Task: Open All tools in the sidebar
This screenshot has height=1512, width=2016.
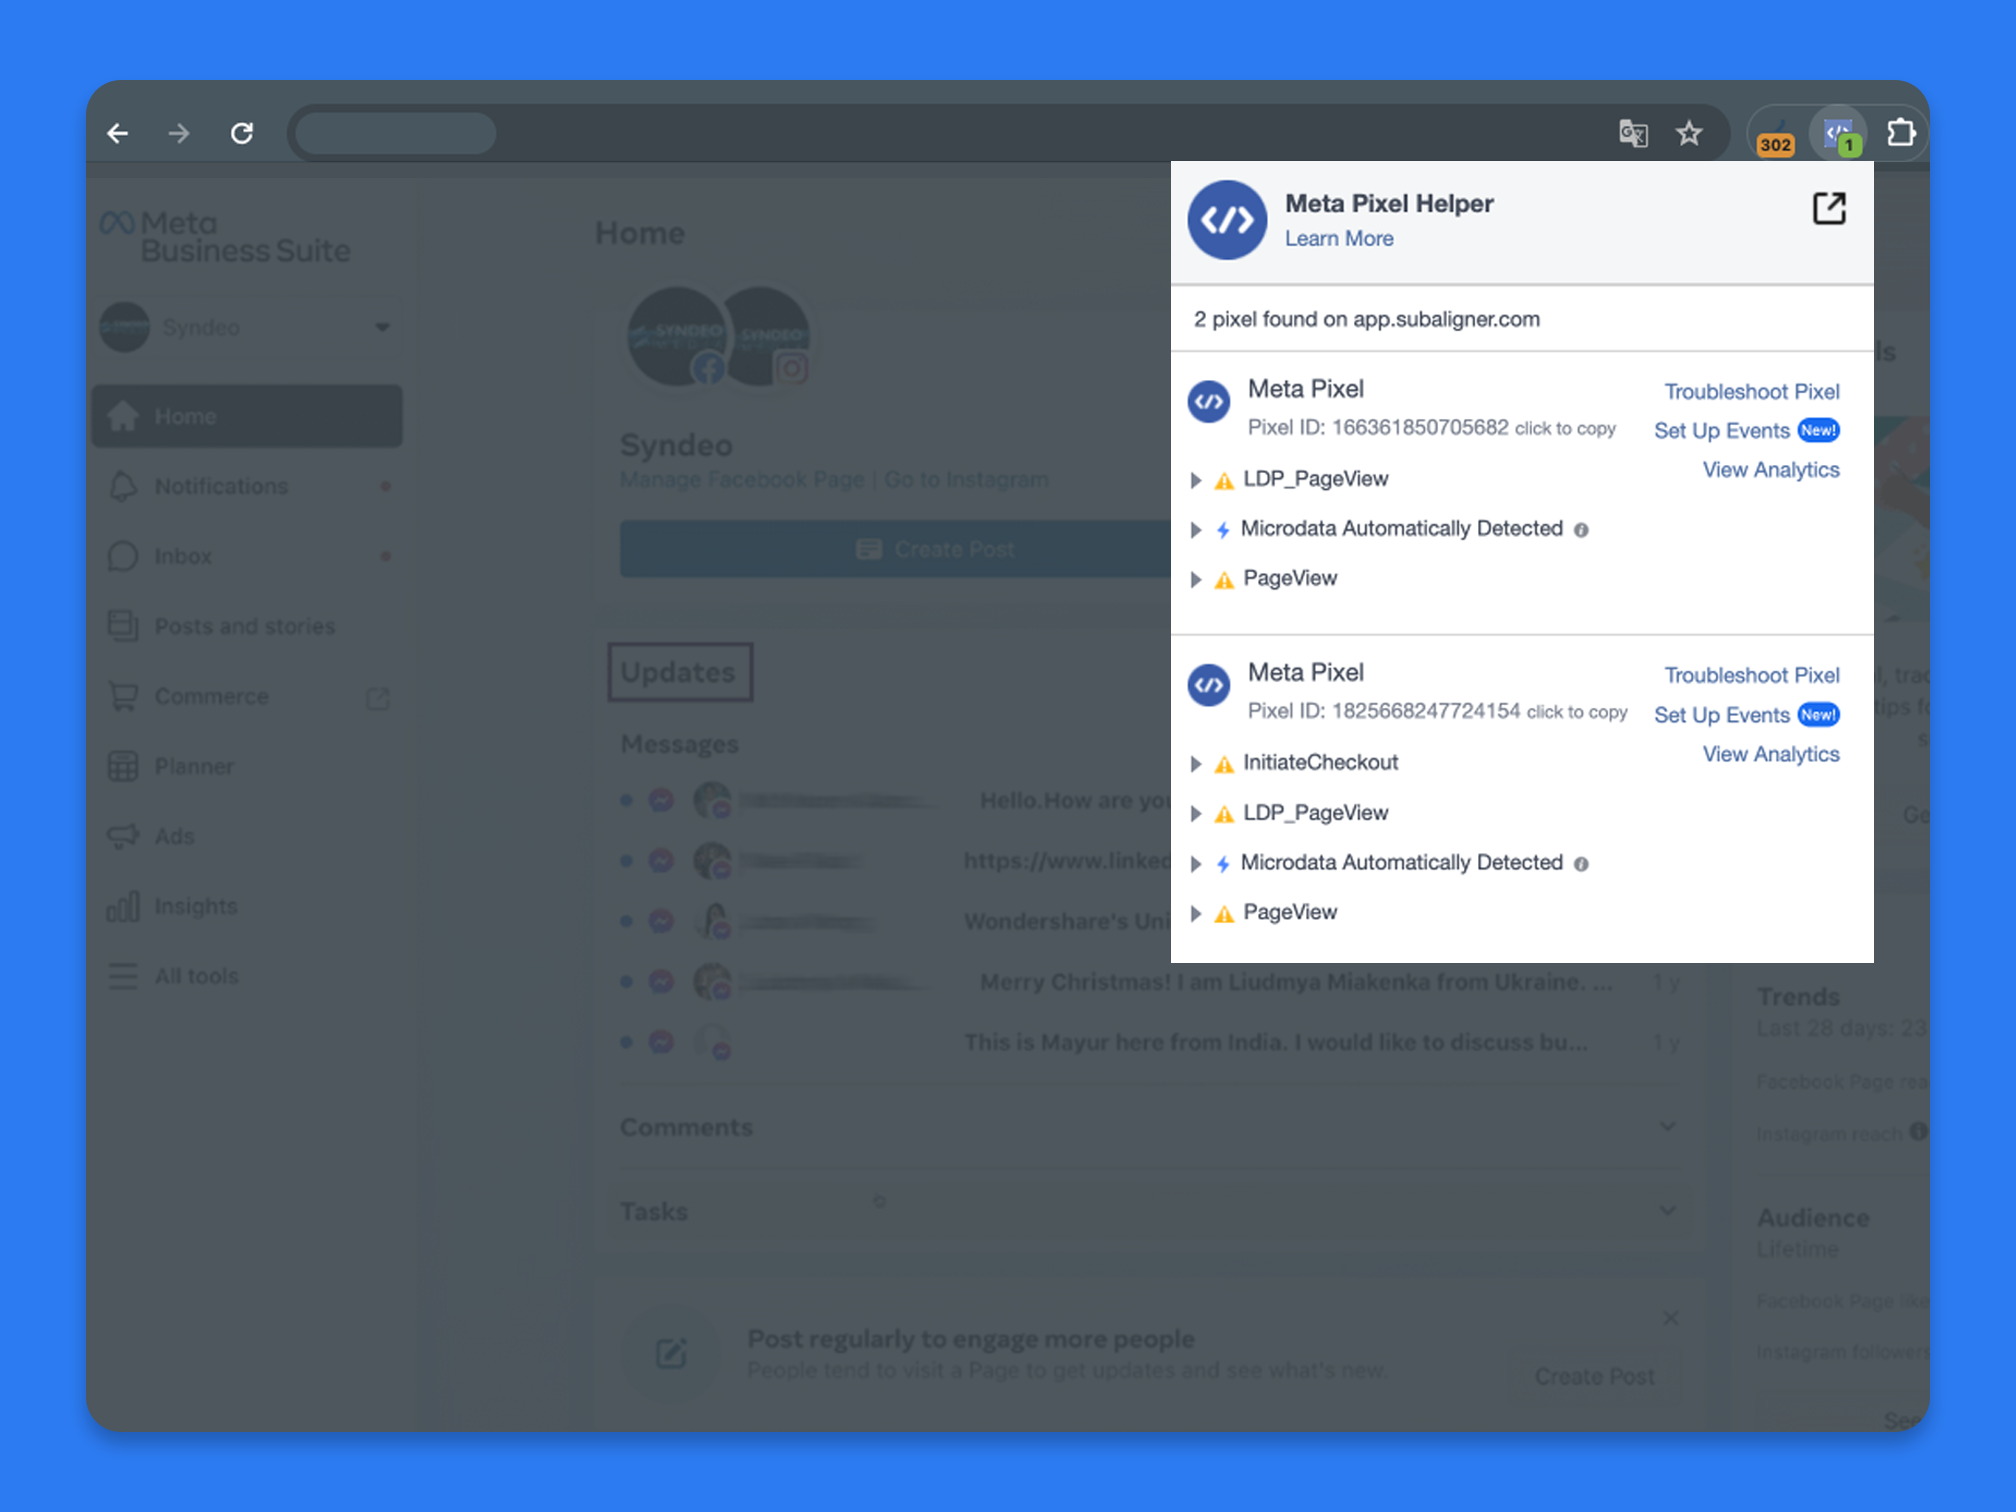Action: pos(247,976)
